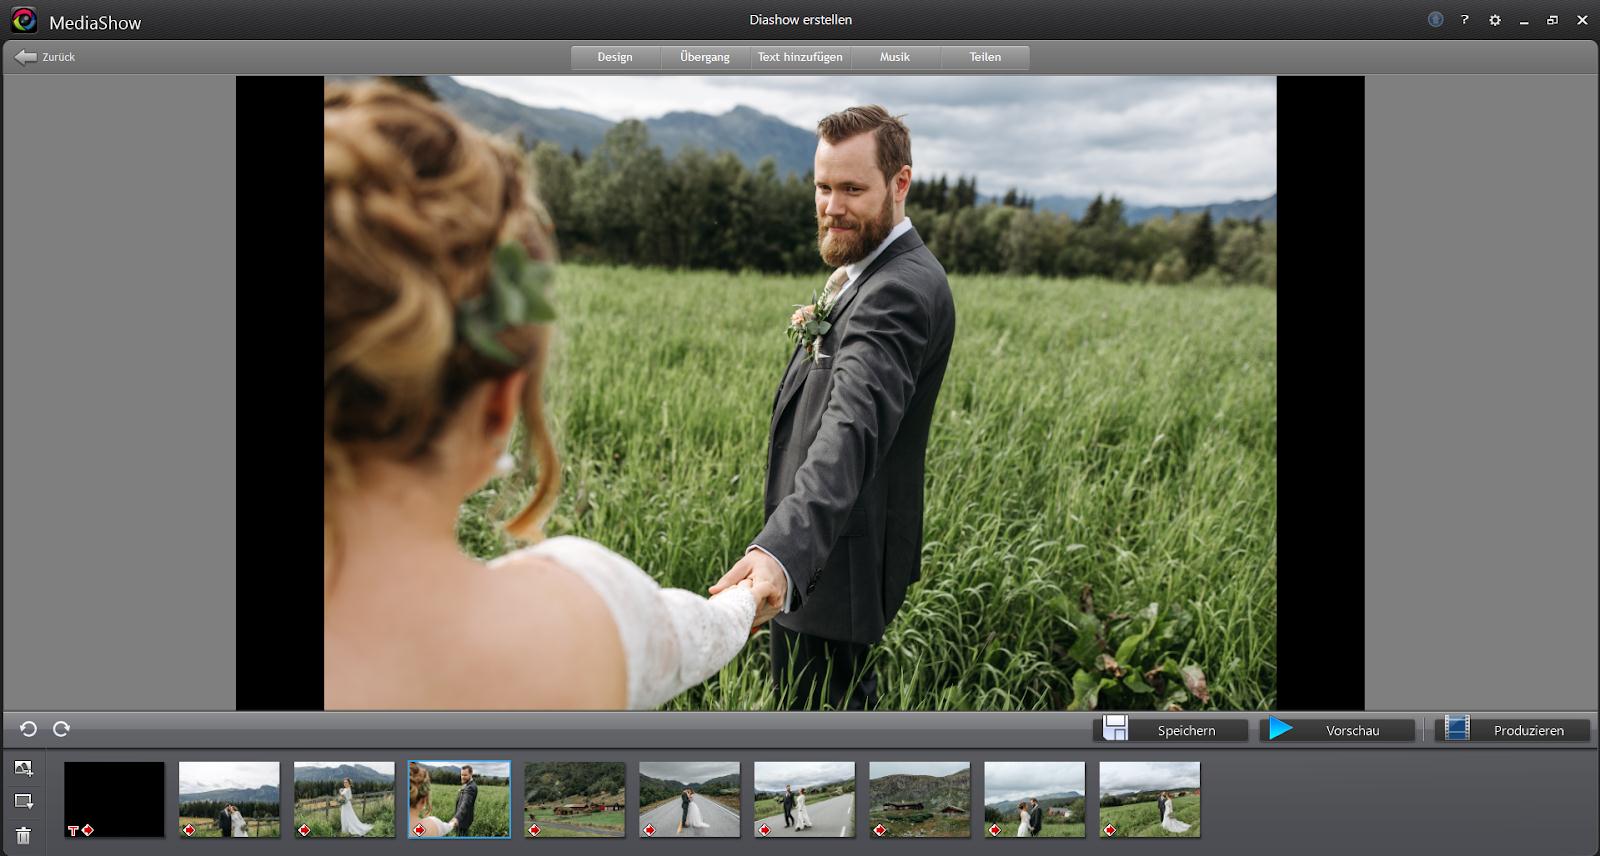Click the add photo icon beside the filmstrip
The width and height of the screenshot is (1600, 856).
(24, 768)
